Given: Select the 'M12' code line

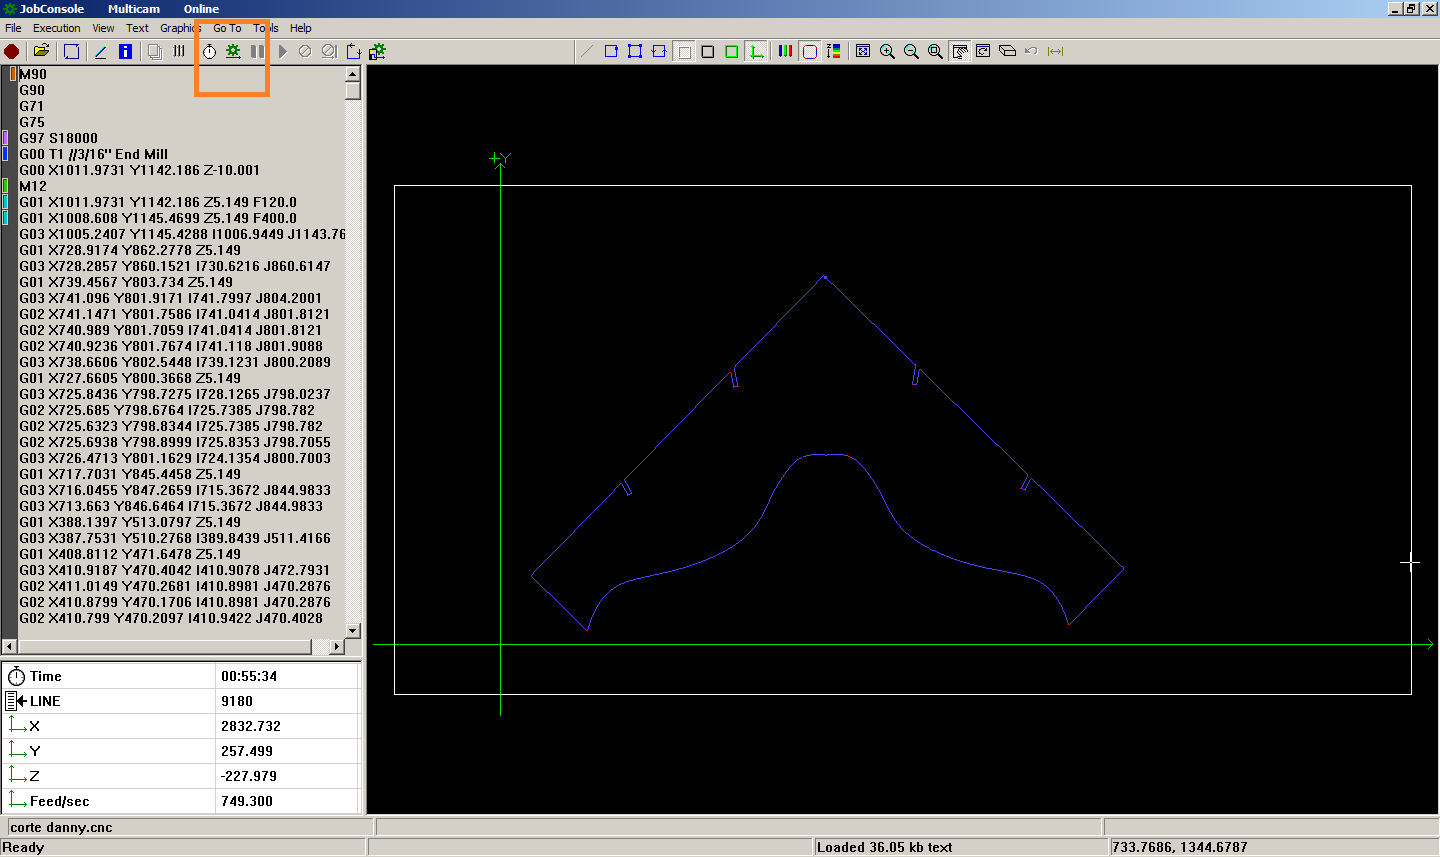Looking at the screenshot, I should click(x=33, y=186).
